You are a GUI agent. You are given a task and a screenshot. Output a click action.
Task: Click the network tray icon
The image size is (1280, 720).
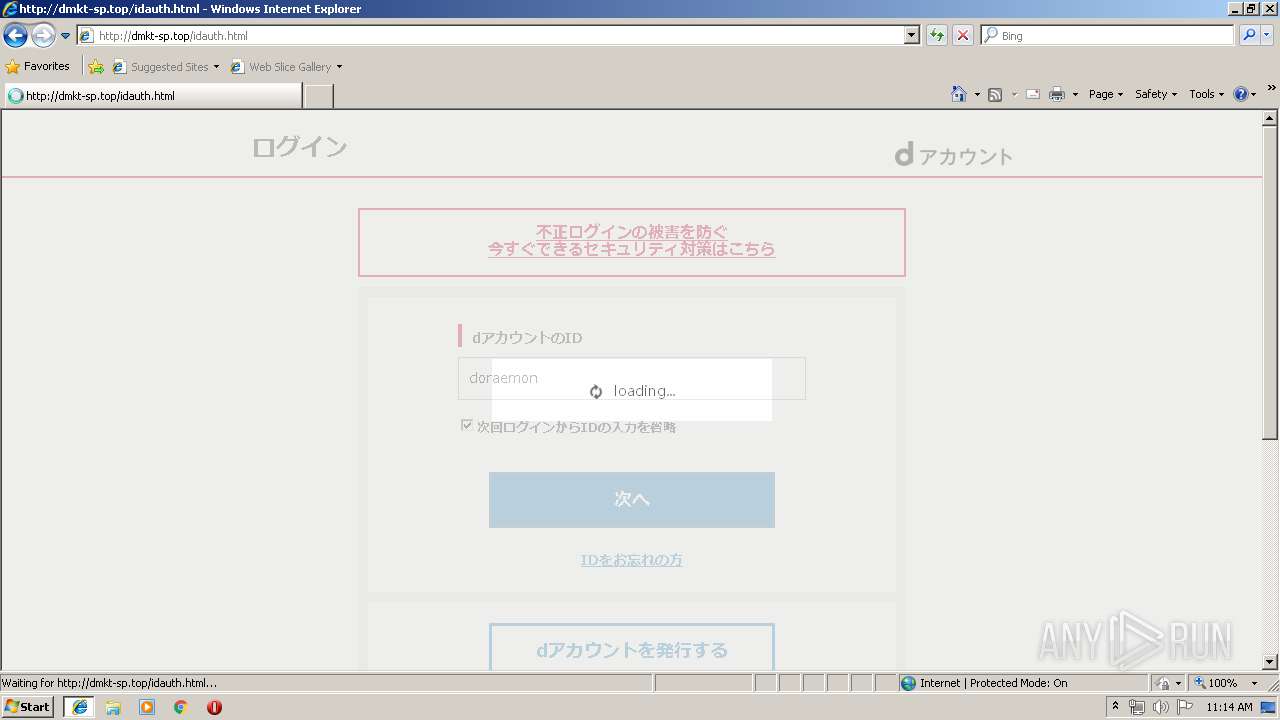click(x=1137, y=707)
